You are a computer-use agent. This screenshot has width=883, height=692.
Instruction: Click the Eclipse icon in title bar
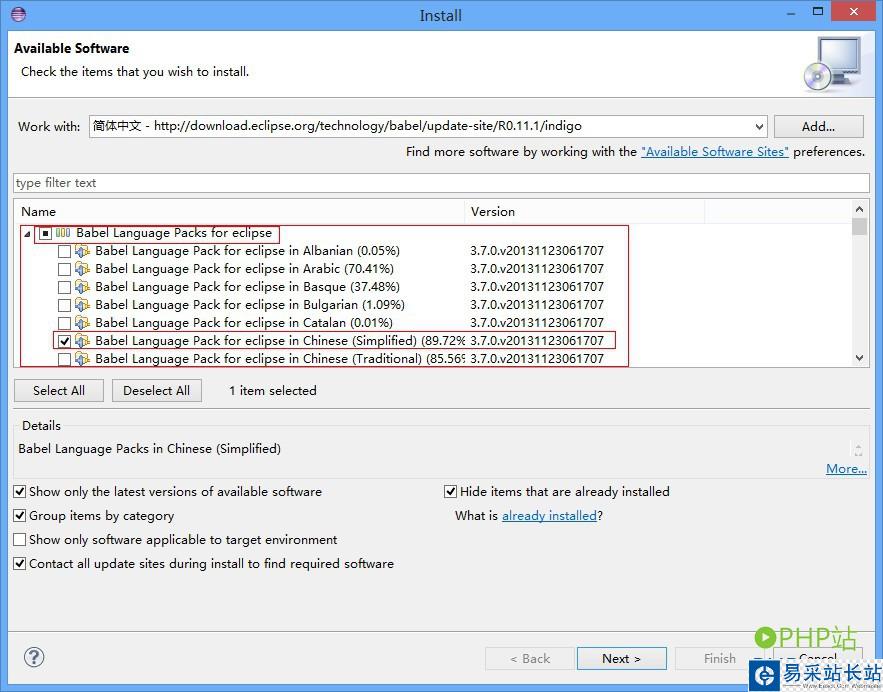[x=19, y=15]
